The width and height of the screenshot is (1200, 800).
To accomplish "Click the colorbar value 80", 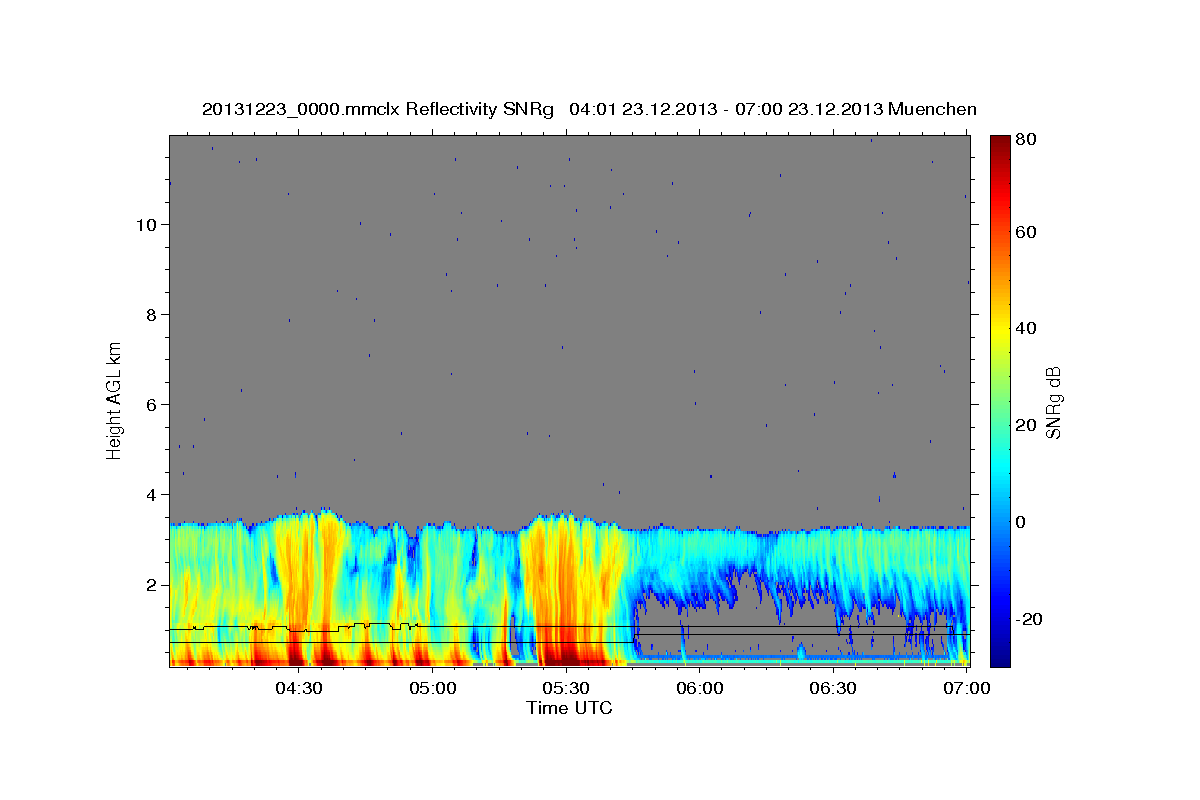I will [1025, 139].
